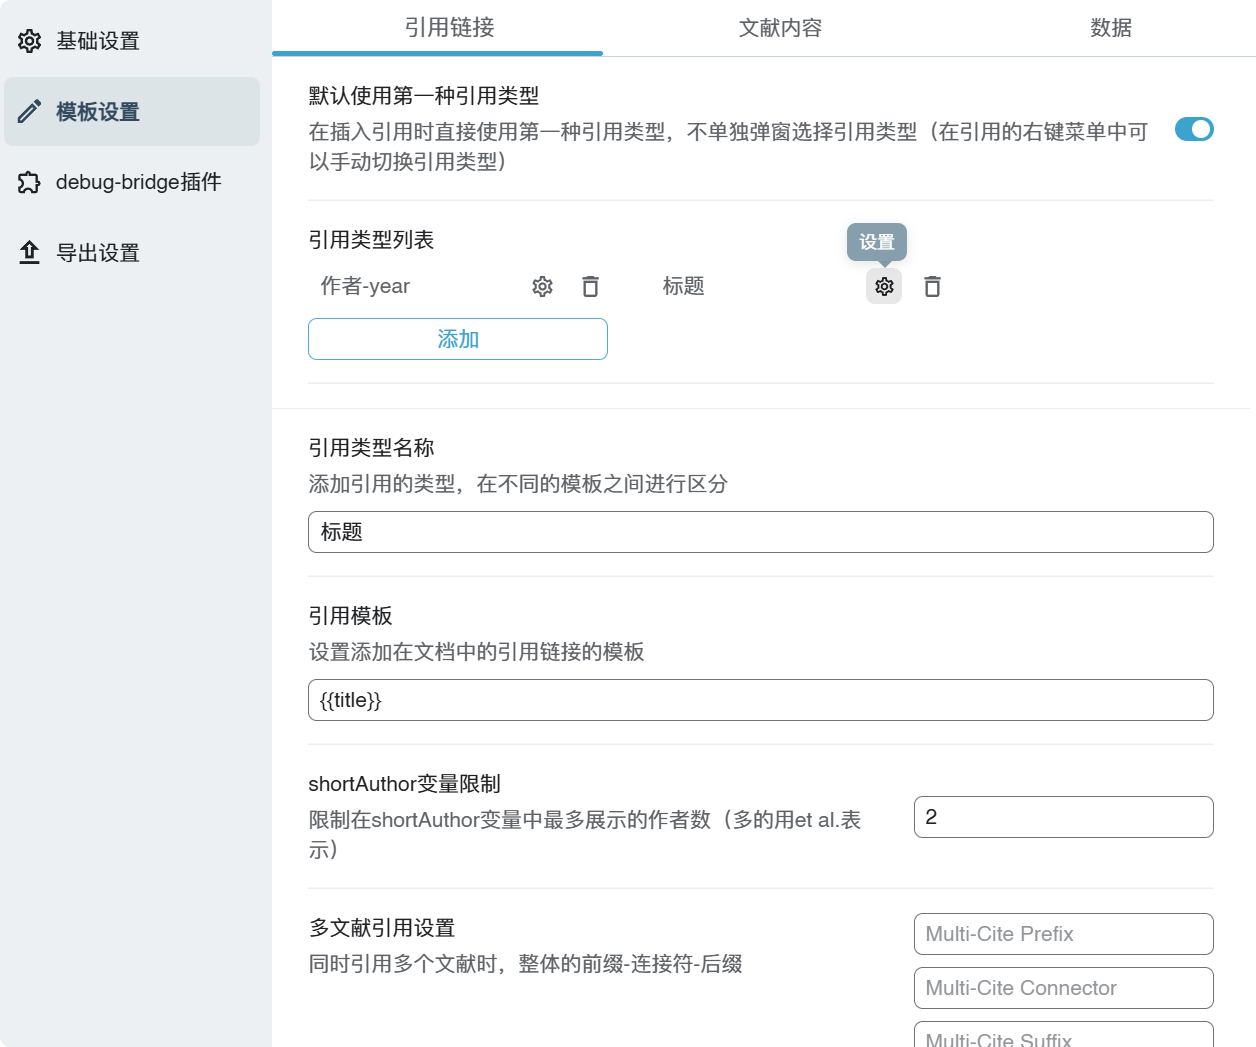The width and height of the screenshot is (1256, 1047).
Task: Click the puzzle icon for debug-bridge插件
Action: pyautogui.click(x=30, y=182)
